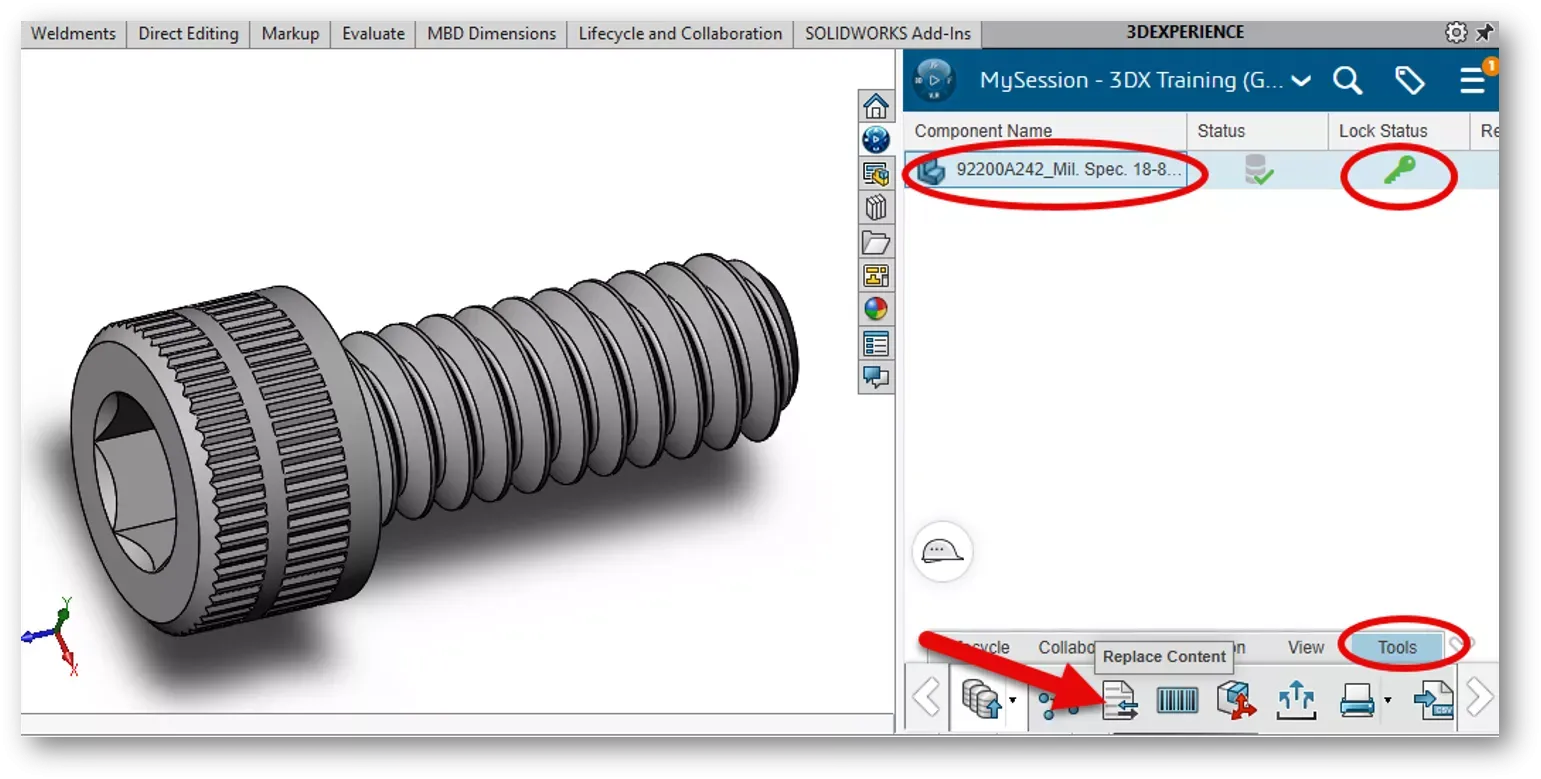Open dropdown arrow beside database save icon
1541x779 pixels.
[1012, 700]
